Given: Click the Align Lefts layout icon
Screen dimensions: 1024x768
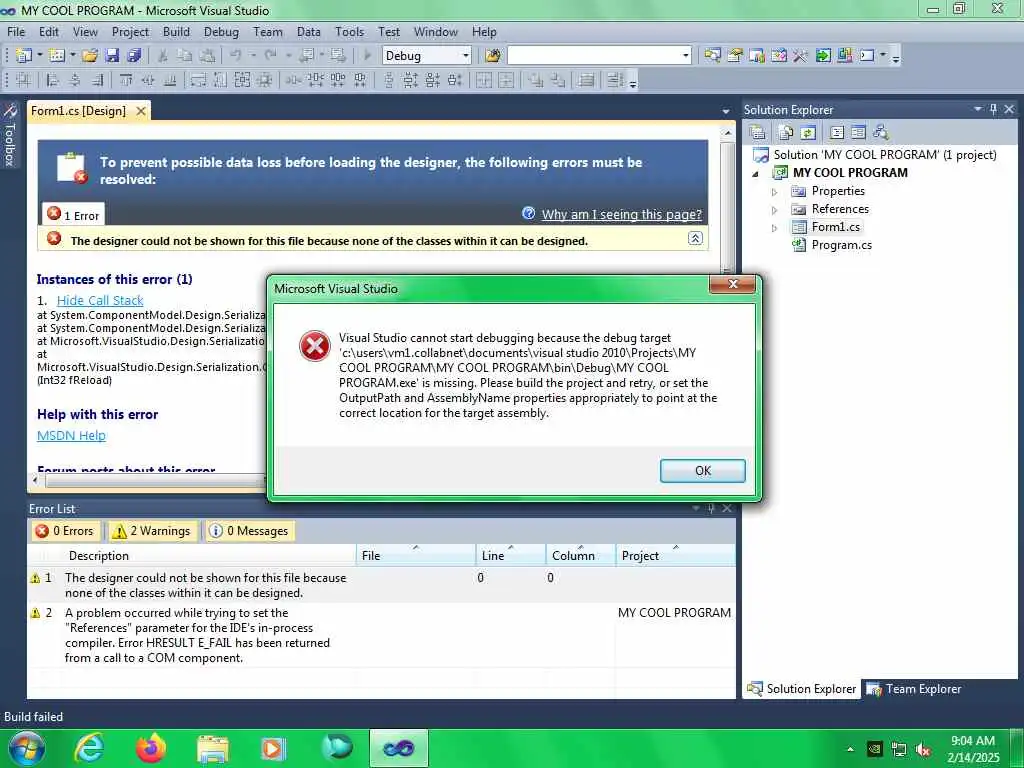Looking at the screenshot, I should [53, 80].
